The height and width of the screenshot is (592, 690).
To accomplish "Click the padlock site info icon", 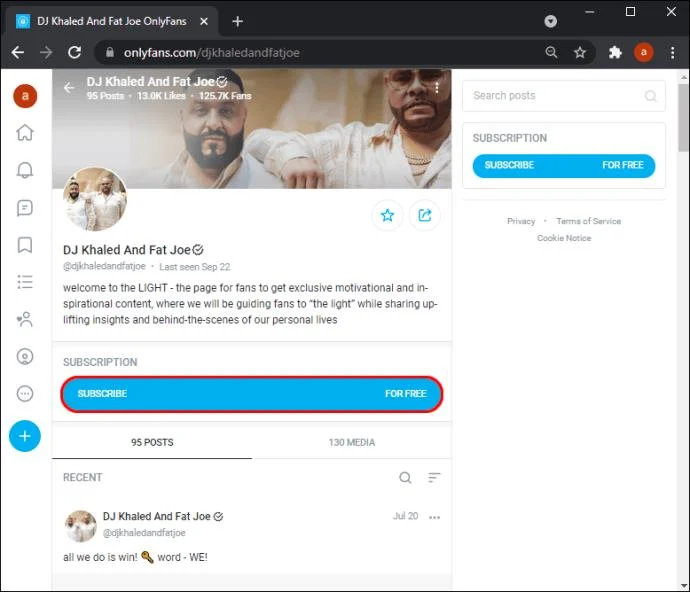I will [110, 52].
